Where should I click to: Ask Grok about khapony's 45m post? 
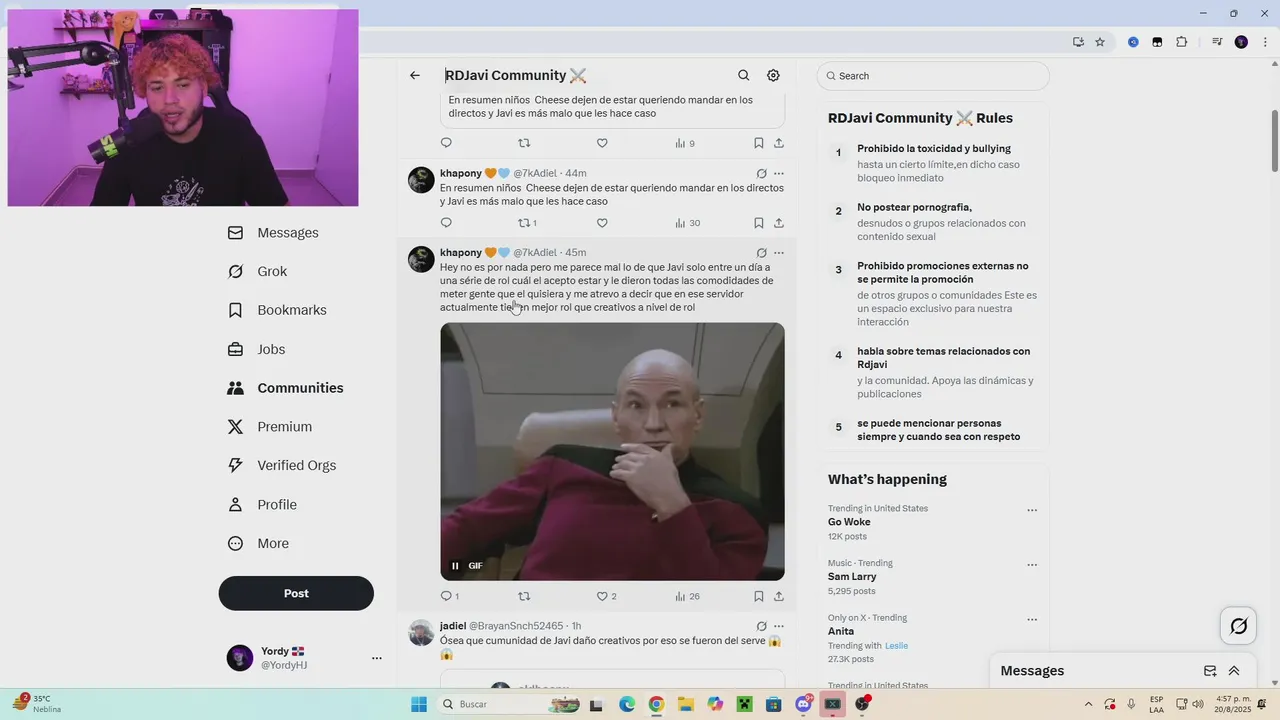[761, 253]
